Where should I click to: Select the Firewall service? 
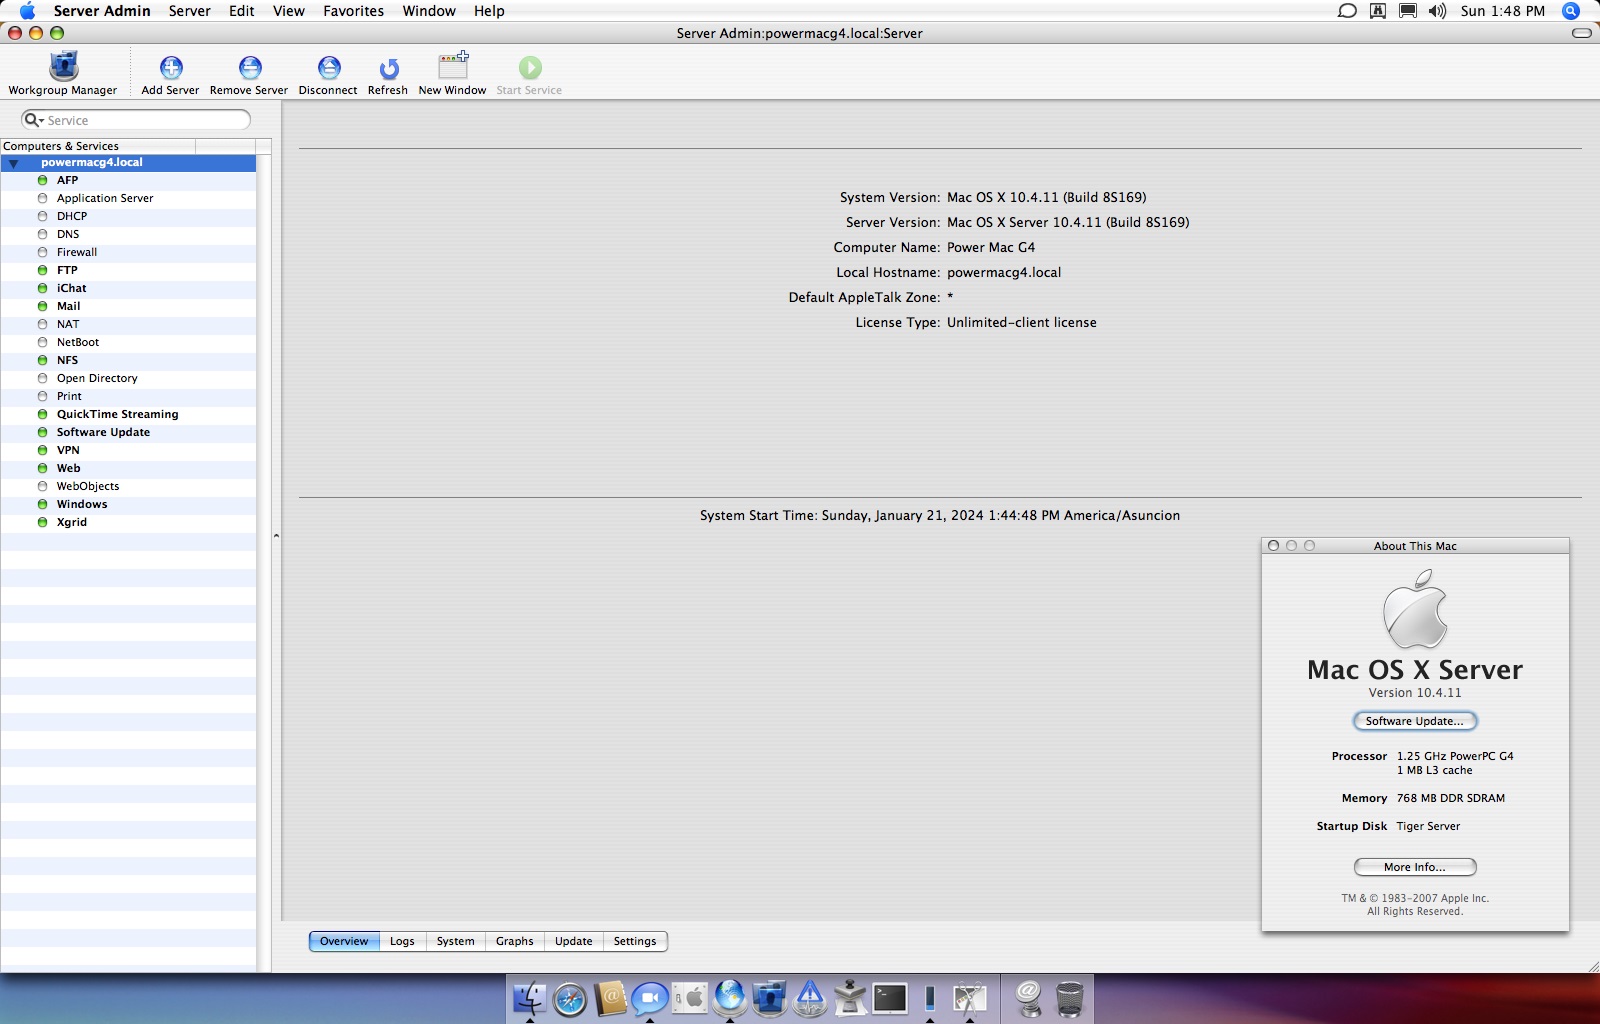tap(128, 252)
